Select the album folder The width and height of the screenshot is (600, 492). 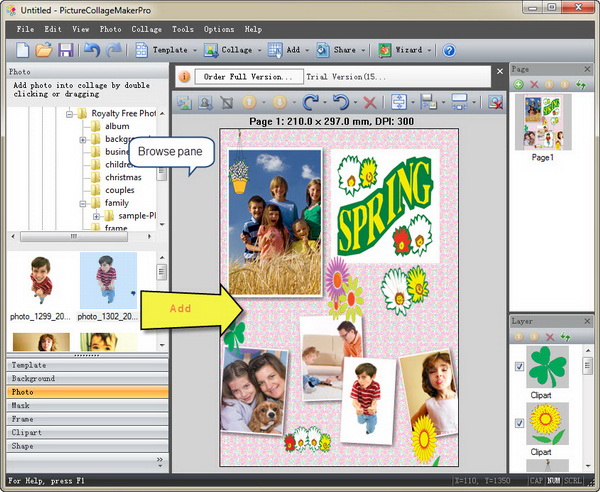pos(117,126)
